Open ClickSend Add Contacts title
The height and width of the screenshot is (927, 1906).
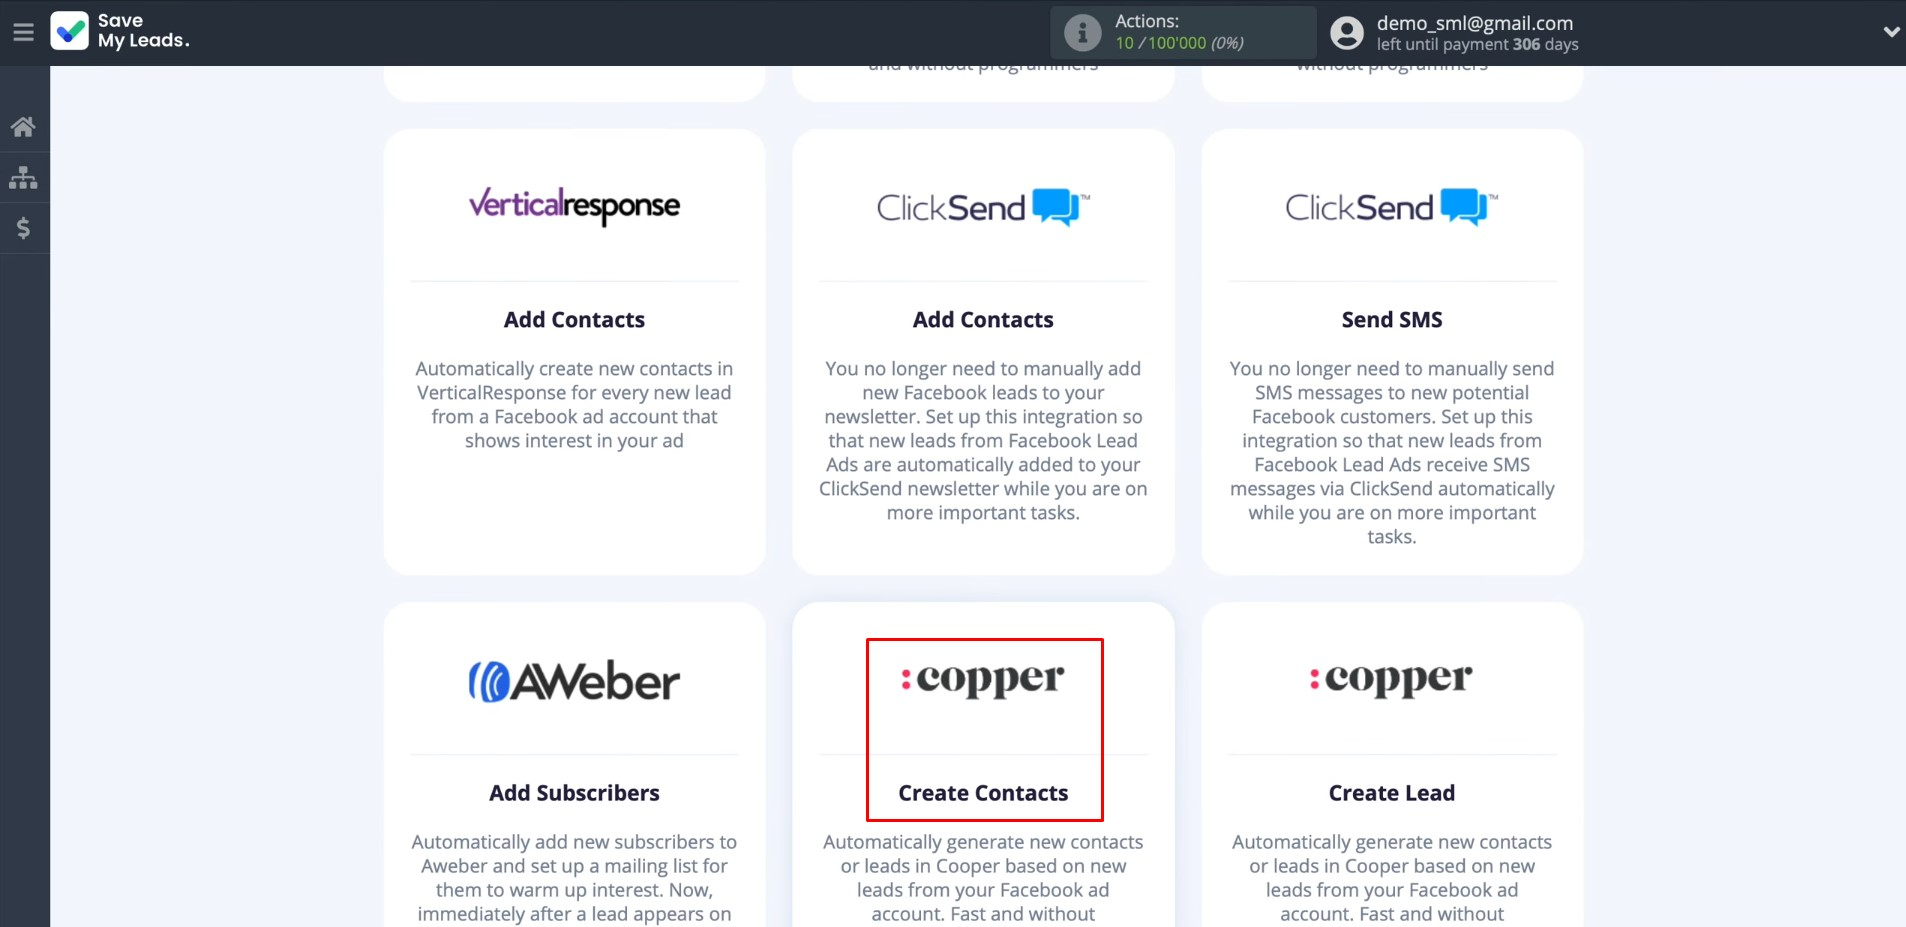pos(983,320)
